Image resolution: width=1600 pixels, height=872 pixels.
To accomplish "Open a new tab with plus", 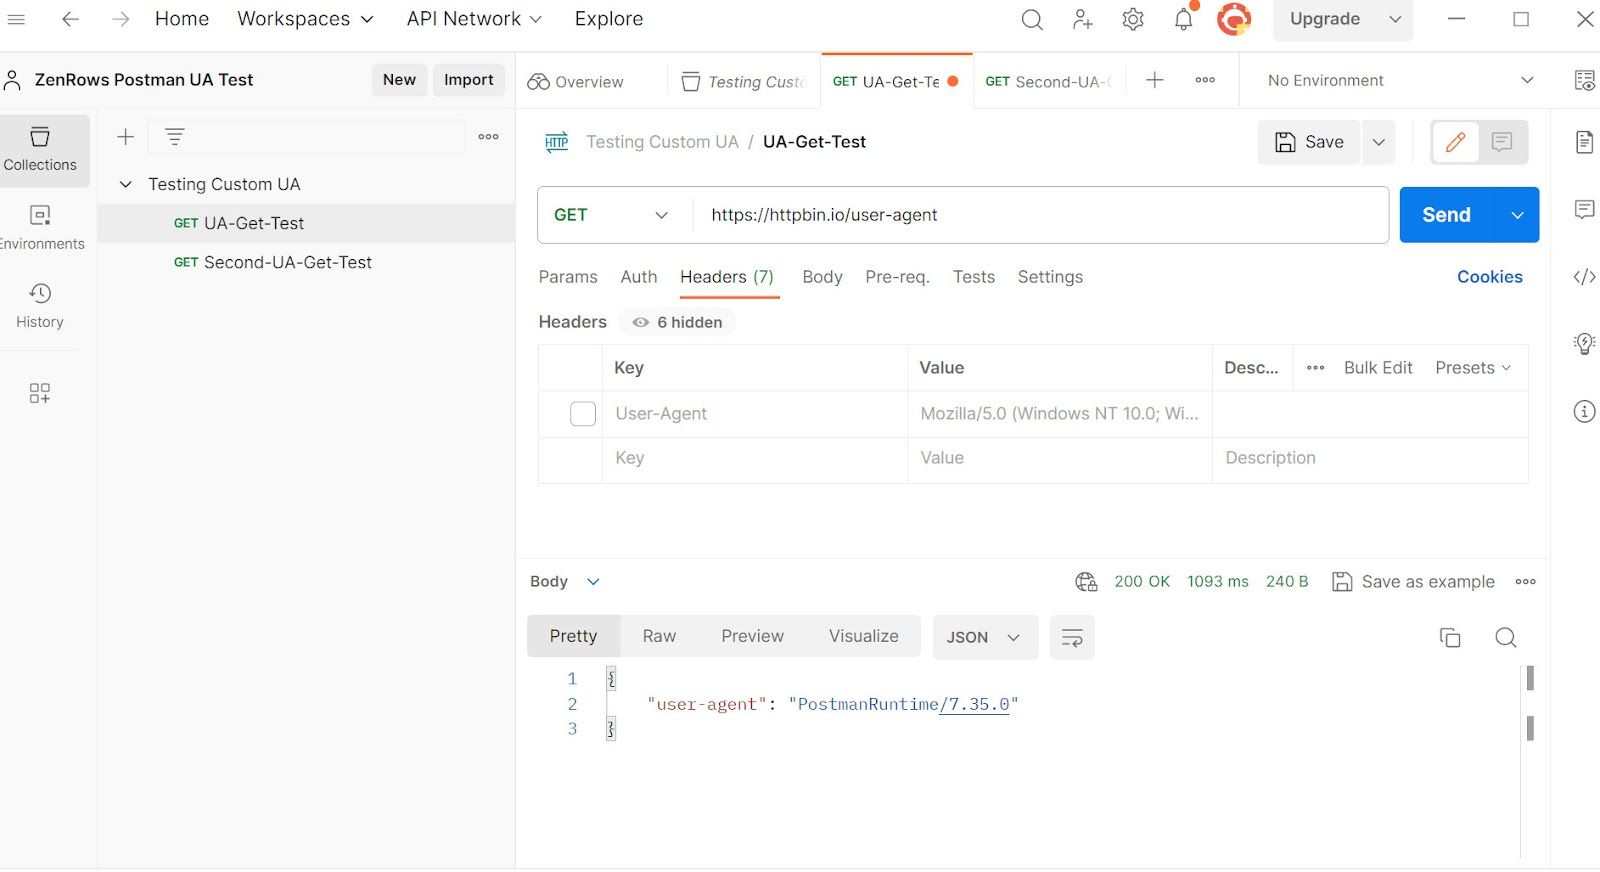I will [x=1154, y=80].
